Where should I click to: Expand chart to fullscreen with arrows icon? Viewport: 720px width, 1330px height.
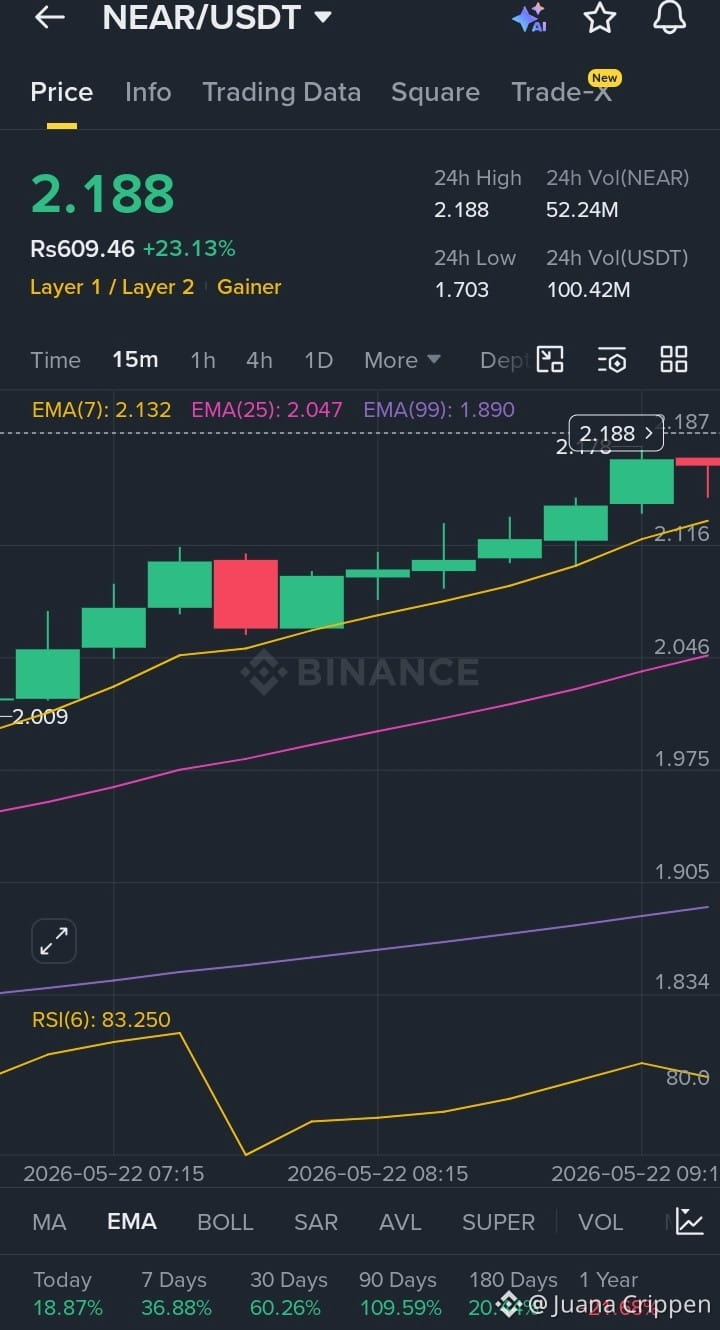click(x=54, y=941)
